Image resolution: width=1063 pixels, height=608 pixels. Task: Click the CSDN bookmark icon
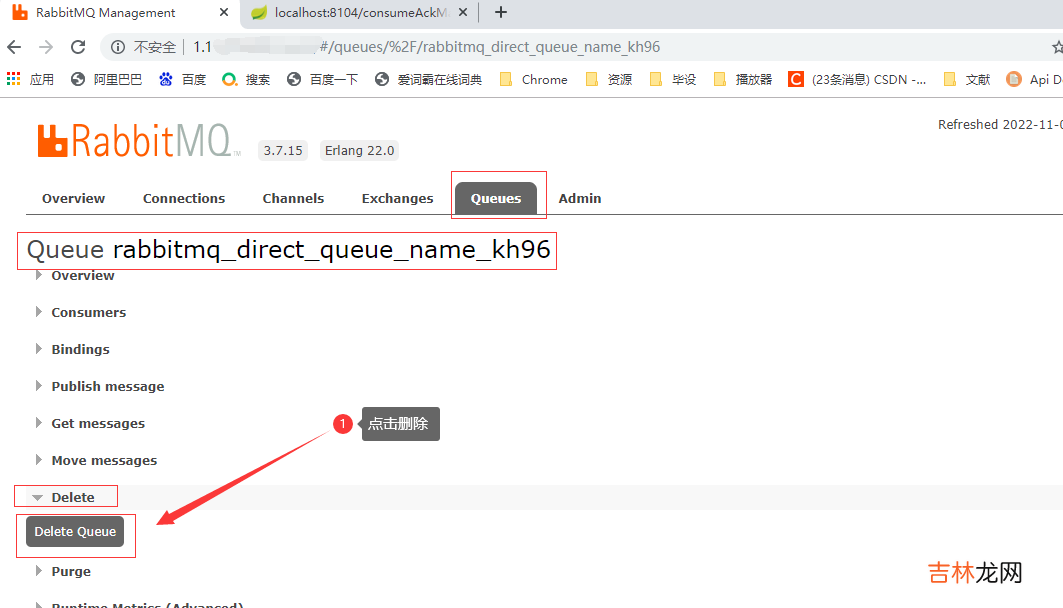(795, 79)
